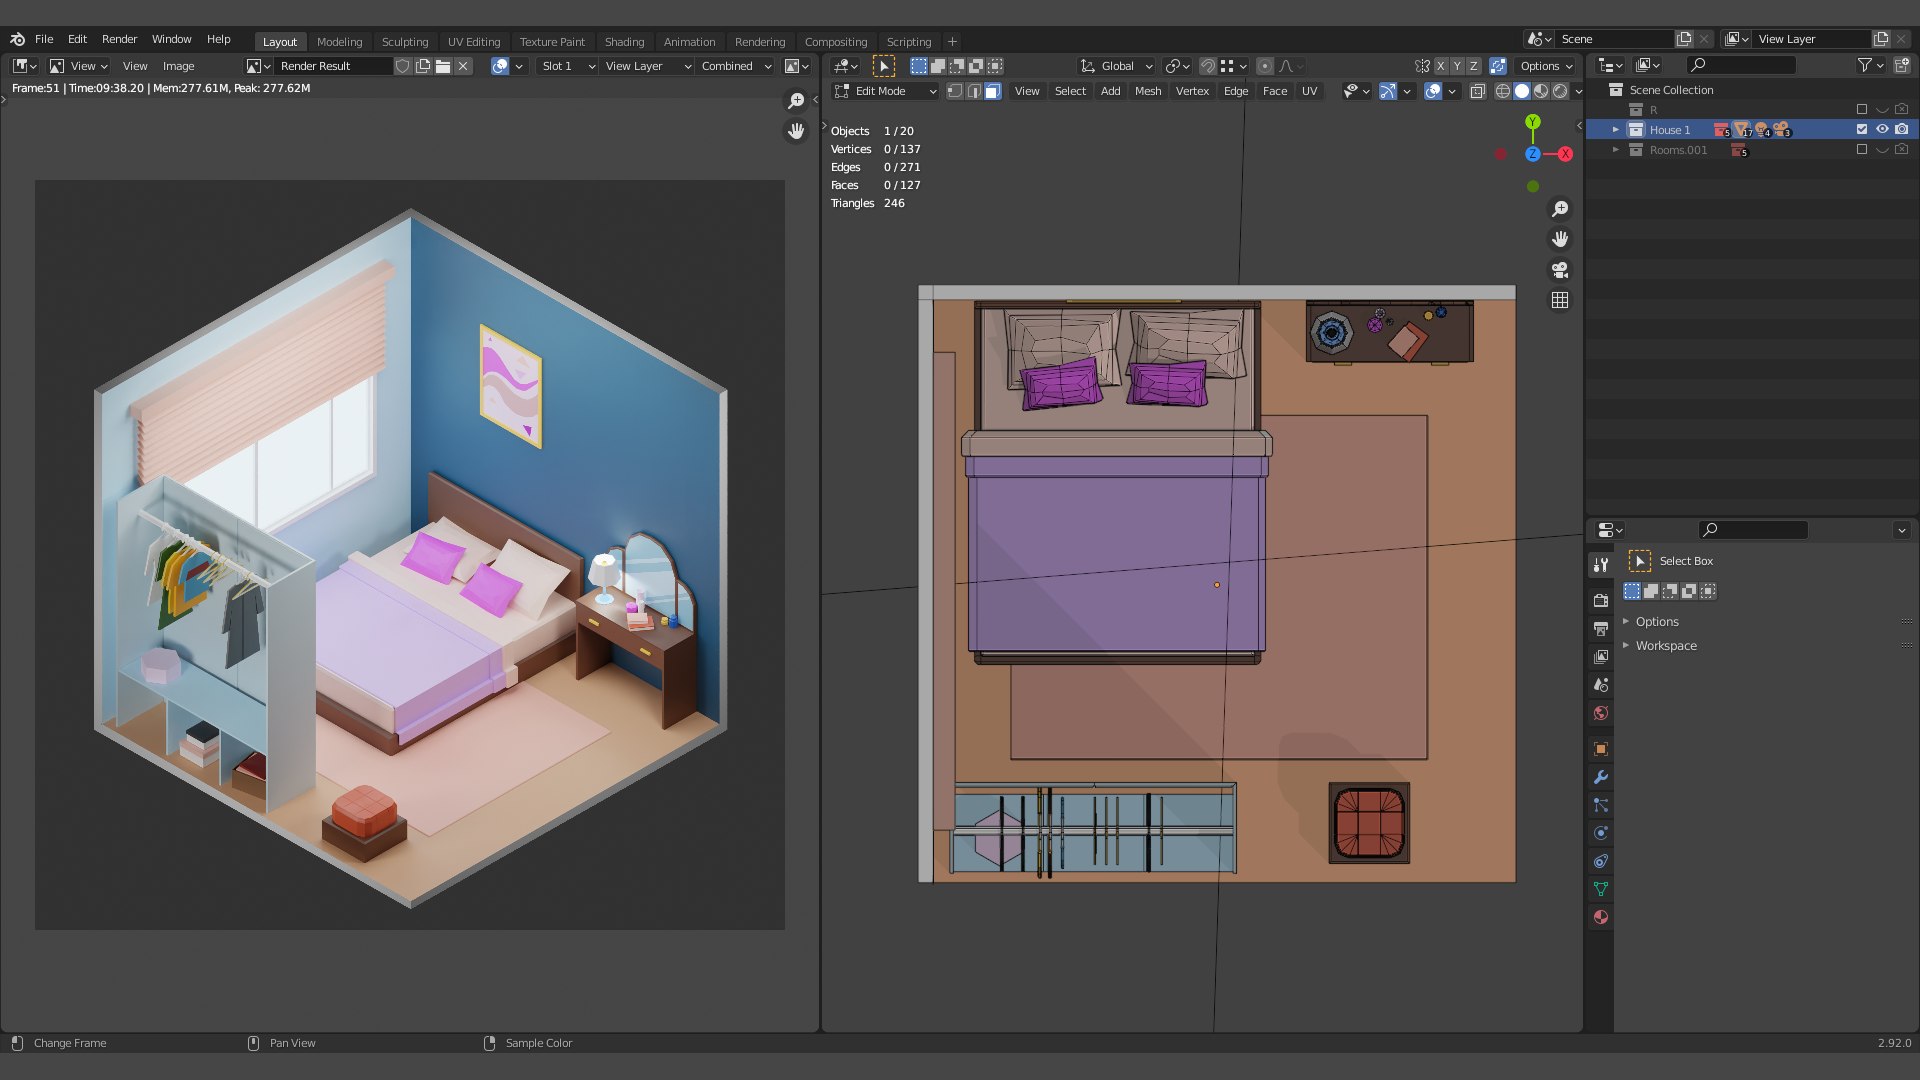Switch to the UV Editing workspace tab
This screenshot has width=1920, height=1080.
[x=474, y=42]
